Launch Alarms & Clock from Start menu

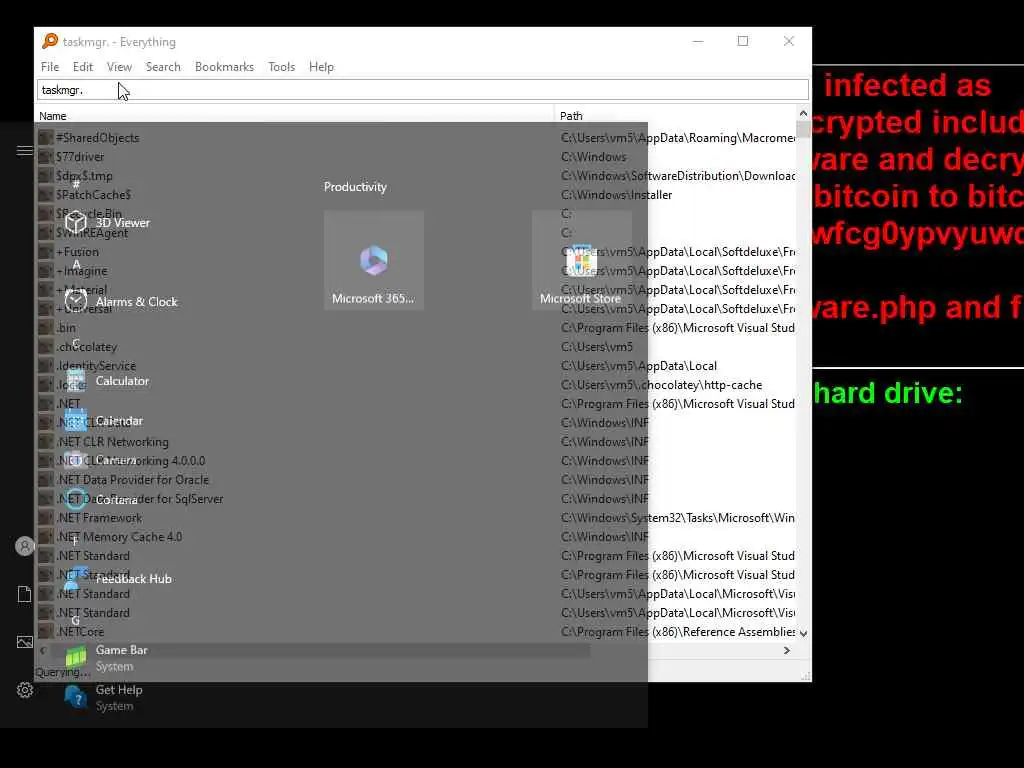[121, 302]
